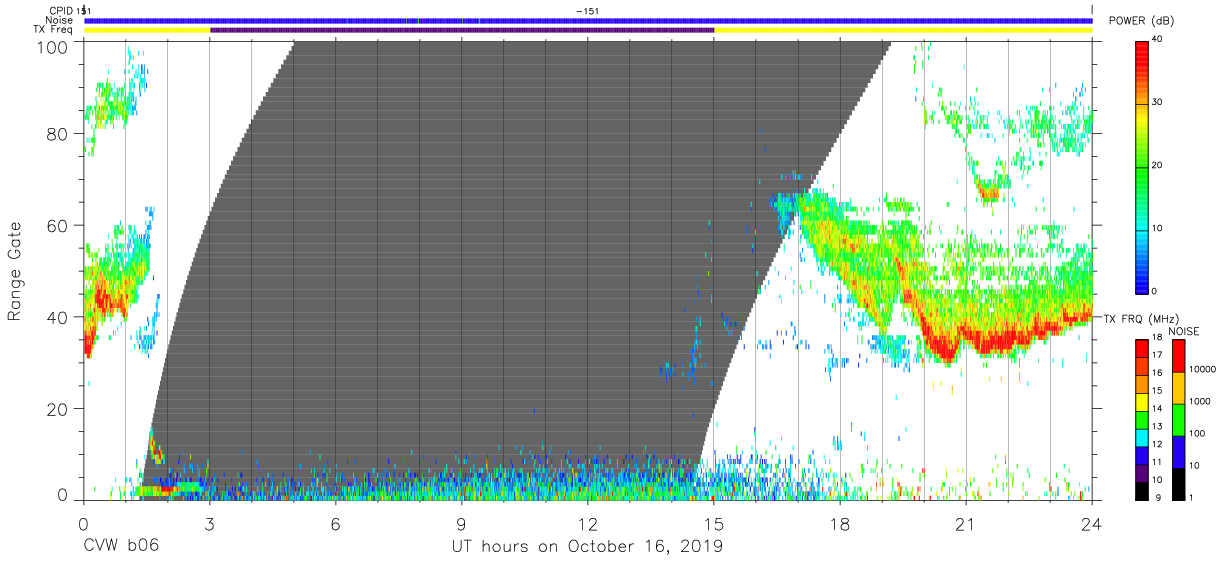Click the green band of the NOISE legend
Viewport: 1228px width, 567px height.
pyautogui.click(x=1177, y=420)
